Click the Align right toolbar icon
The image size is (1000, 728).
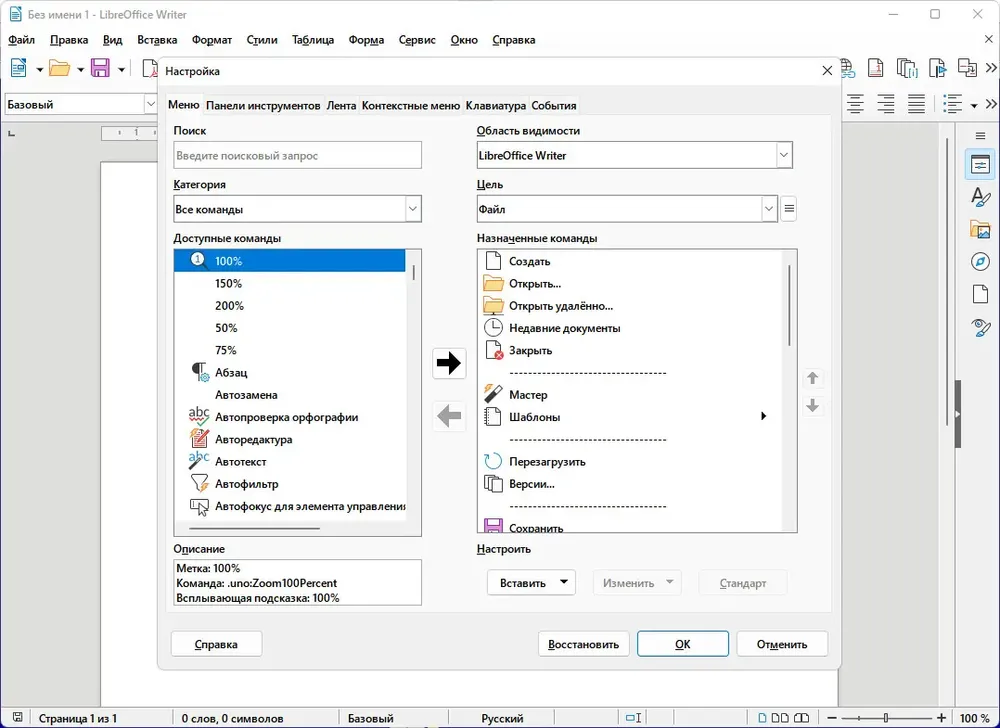(x=886, y=104)
